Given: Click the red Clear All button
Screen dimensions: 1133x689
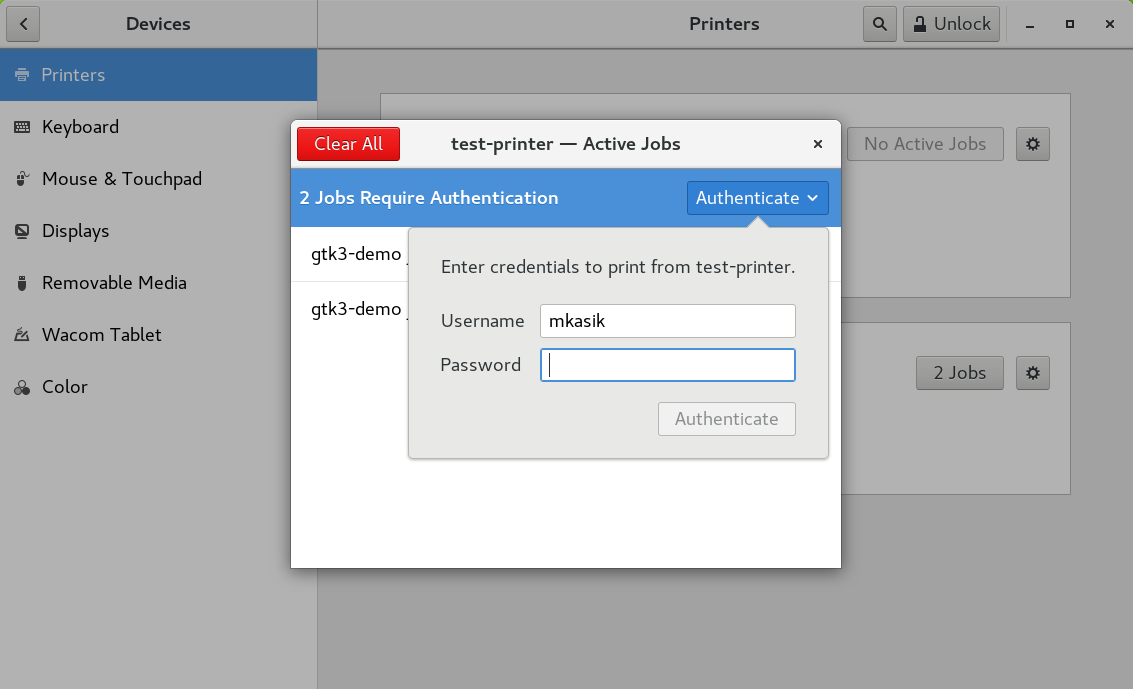Looking at the screenshot, I should tap(348, 144).
